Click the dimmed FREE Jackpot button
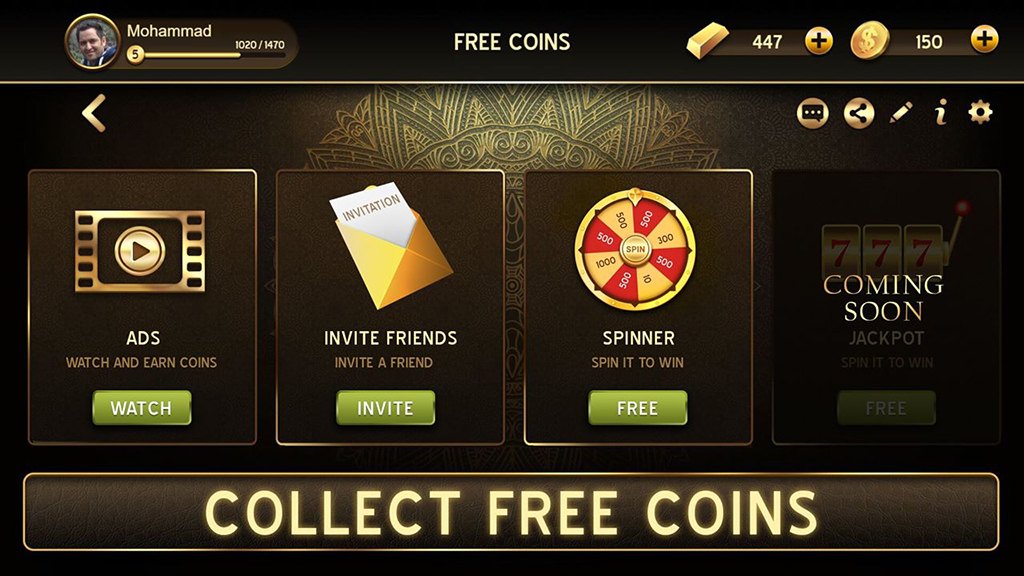The image size is (1024, 576). (x=886, y=408)
